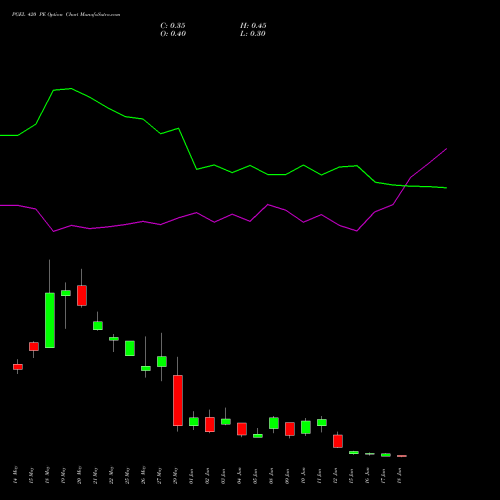500x500 pixels.
Task: Click the 01 Jun date label
Action: pyautogui.click(x=191, y=476)
